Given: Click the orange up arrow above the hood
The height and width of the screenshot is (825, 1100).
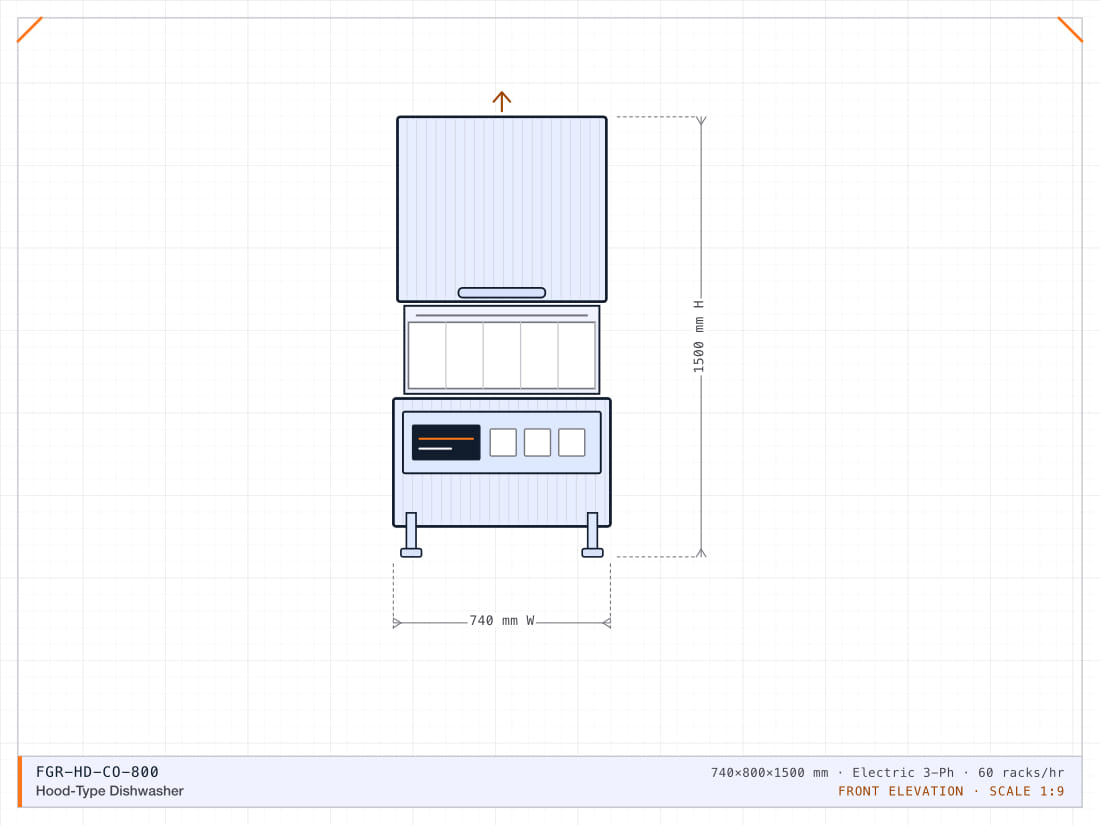Looking at the screenshot, I should tap(502, 102).
